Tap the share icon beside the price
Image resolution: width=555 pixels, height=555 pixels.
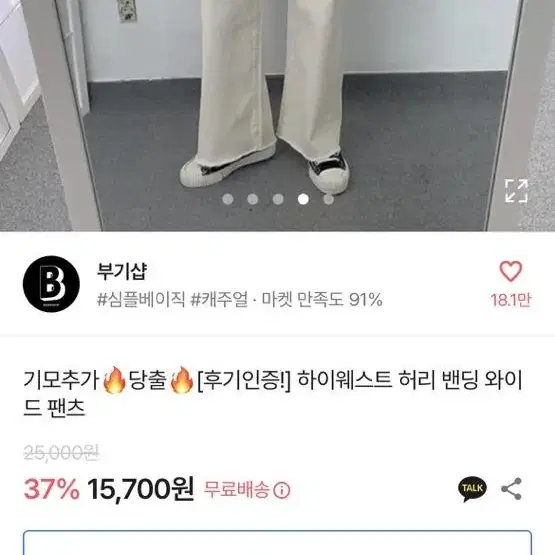click(511, 488)
